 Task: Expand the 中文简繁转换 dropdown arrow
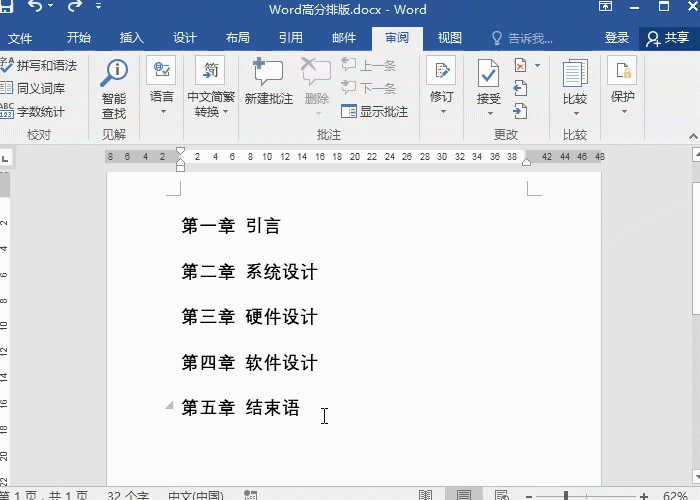point(225,112)
